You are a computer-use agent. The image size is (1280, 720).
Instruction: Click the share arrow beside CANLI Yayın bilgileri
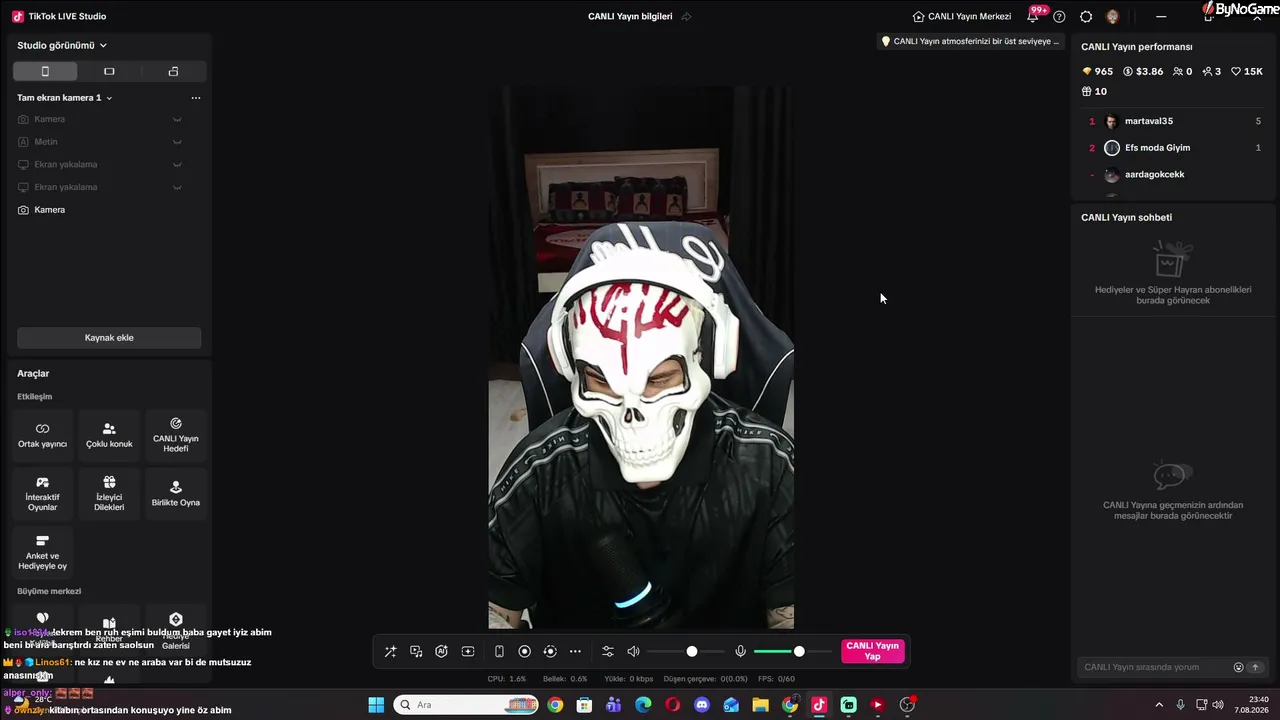click(687, 16)
